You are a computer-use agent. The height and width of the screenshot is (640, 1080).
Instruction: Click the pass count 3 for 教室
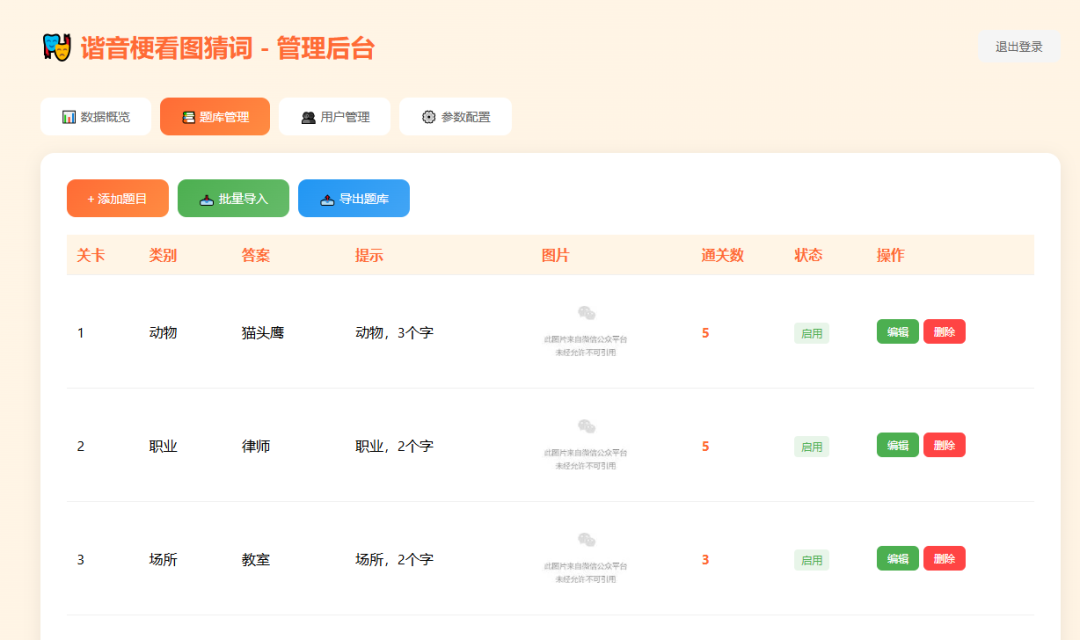pyautogui.click(x=705, y=560)
